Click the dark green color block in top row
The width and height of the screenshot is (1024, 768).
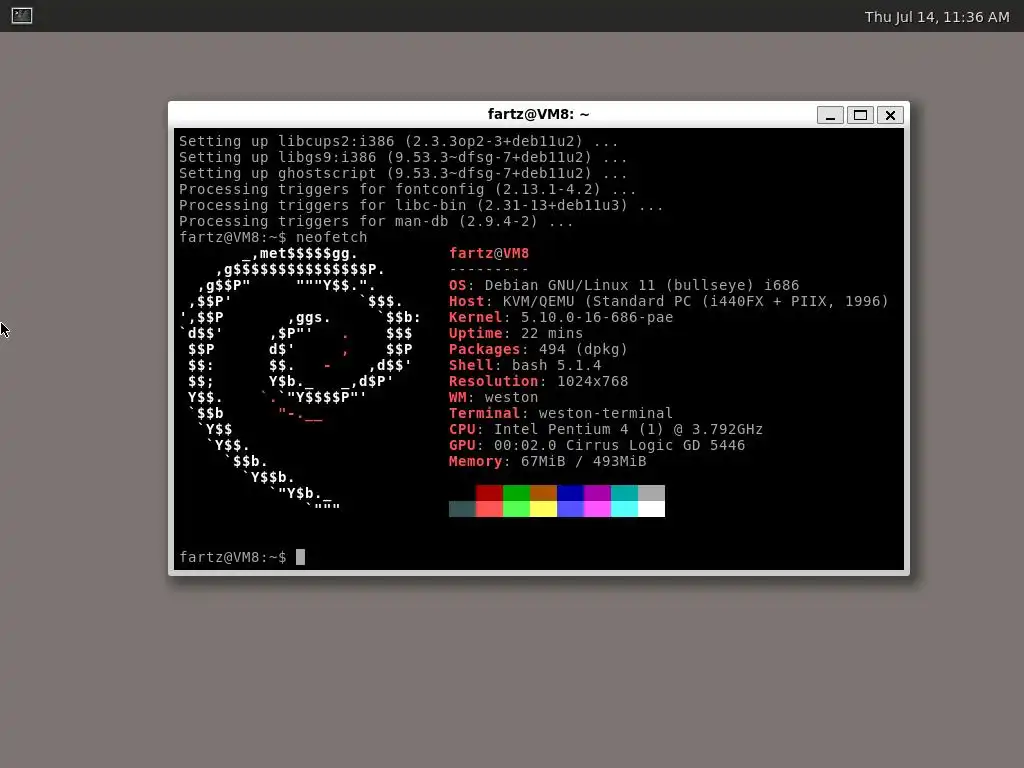[516, 493]
